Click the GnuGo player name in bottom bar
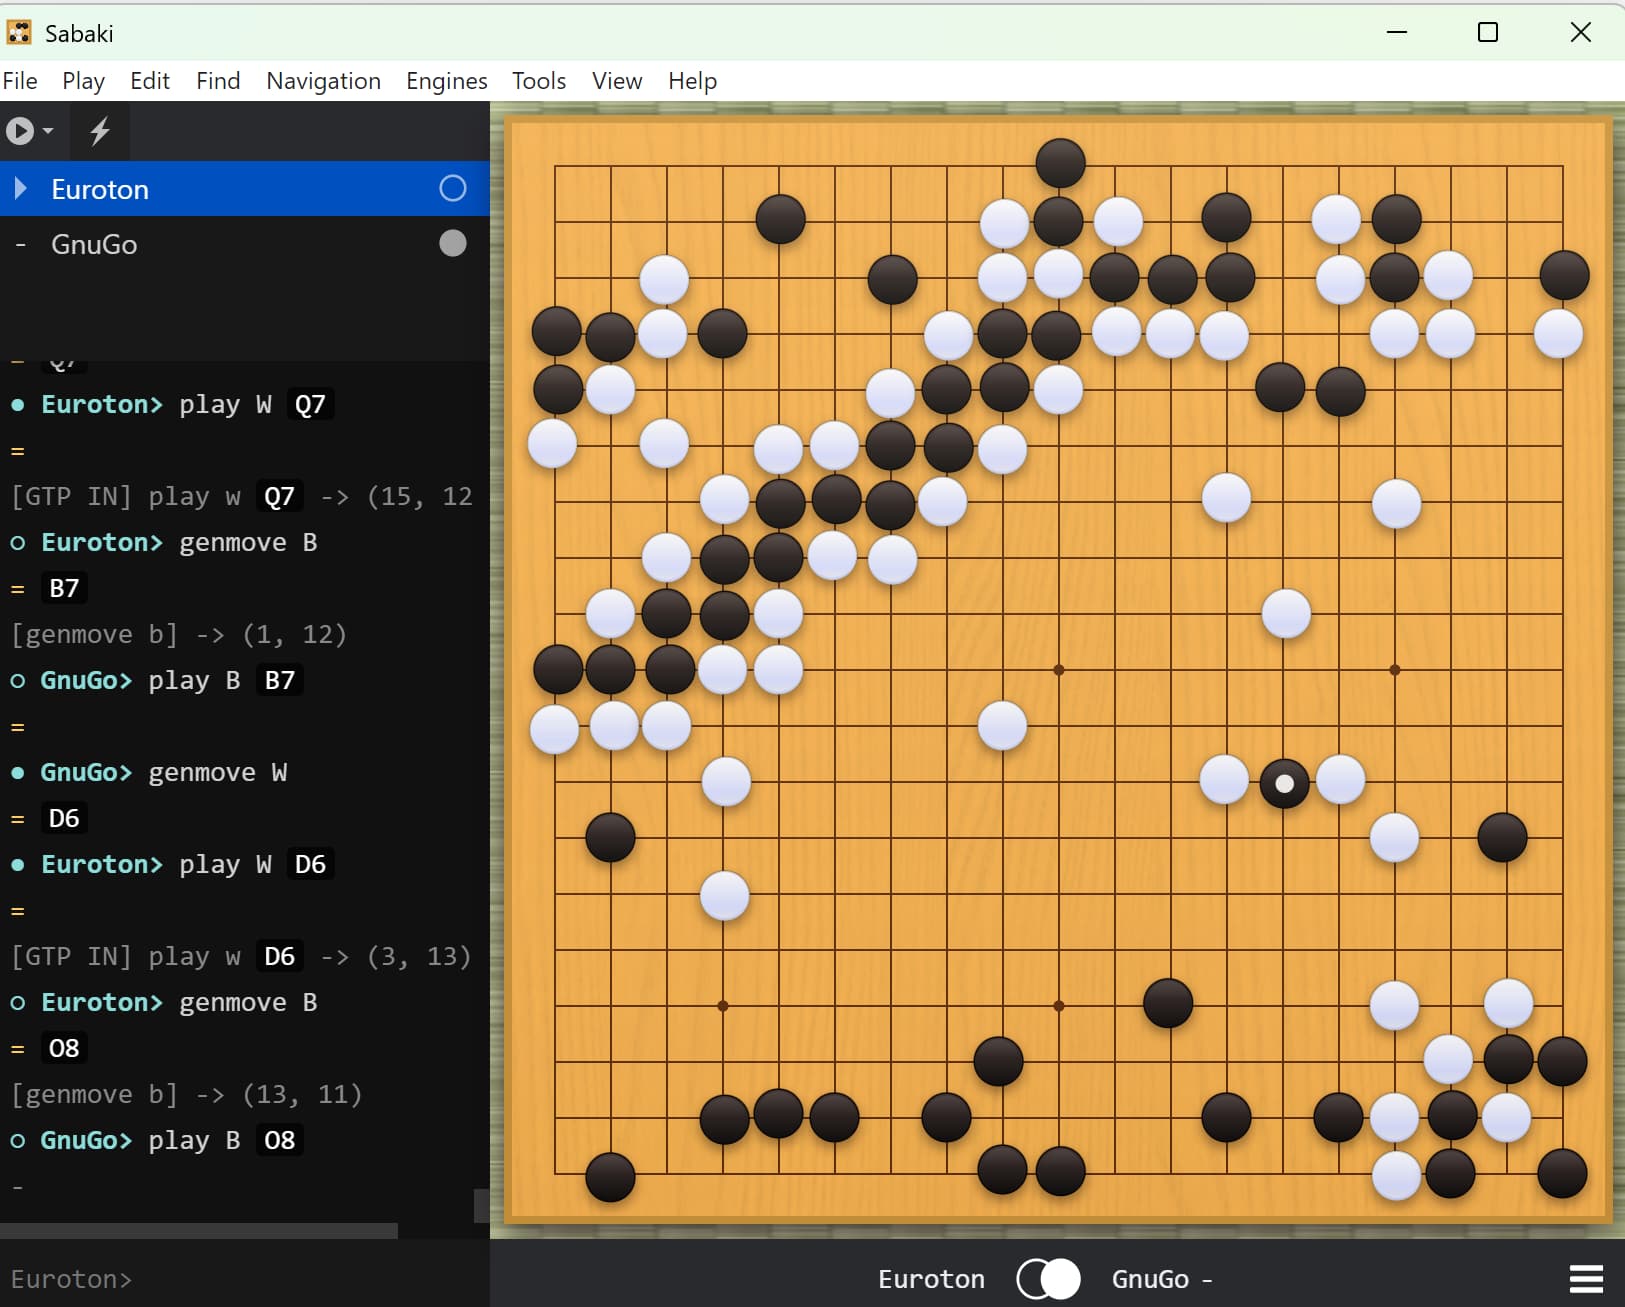Image resolution: width=1625 pixels, height=1307 pixels. click(x=1150, y=1279)
